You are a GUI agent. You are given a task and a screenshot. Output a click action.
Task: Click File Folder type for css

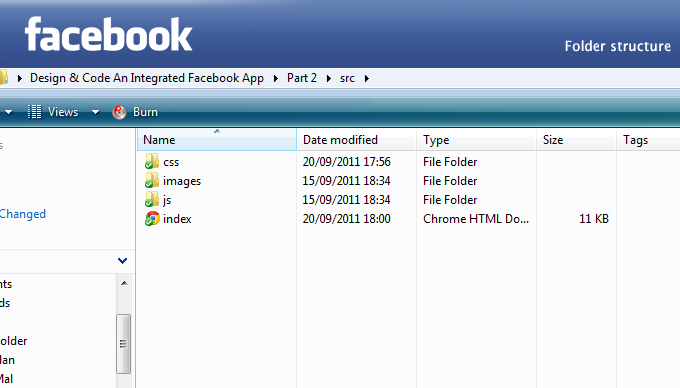450,162
